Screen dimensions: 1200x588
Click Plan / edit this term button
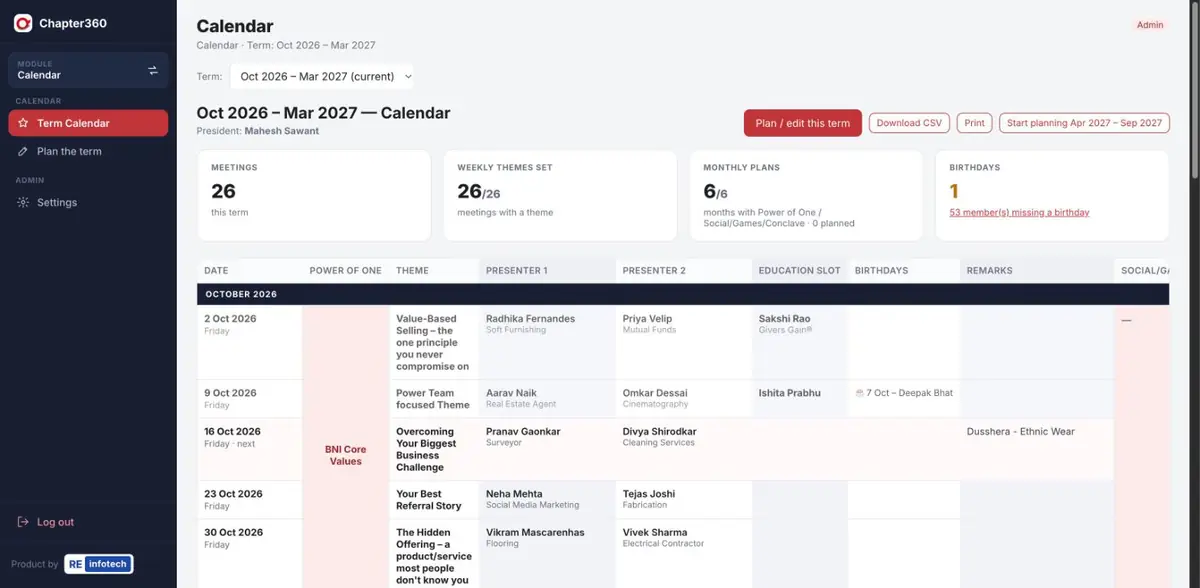pos(803,123)
